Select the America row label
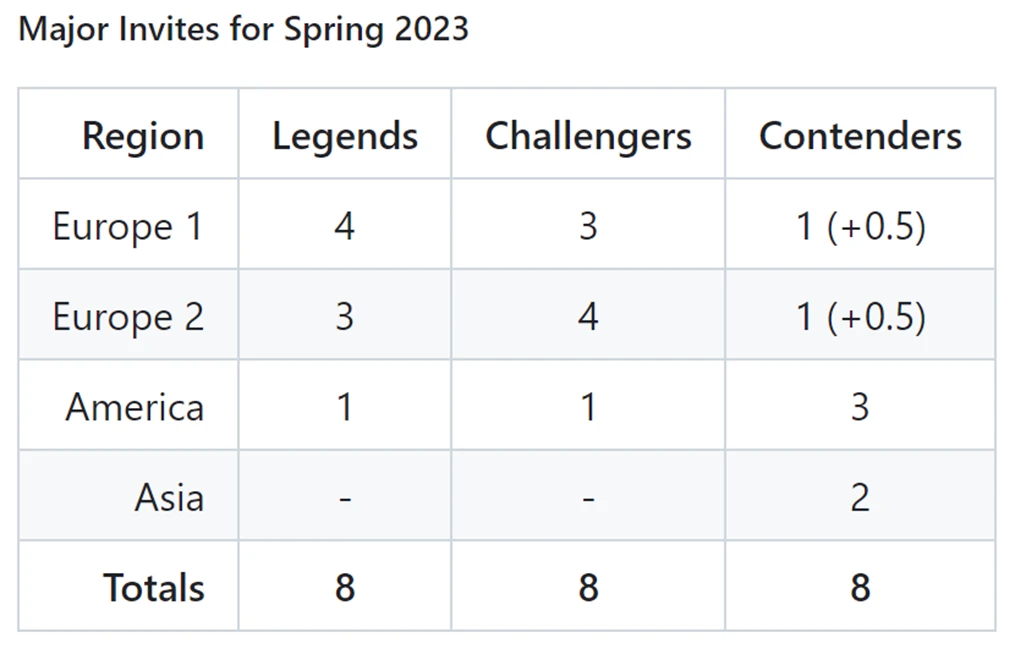This screenshot has width=1015, height=649. [135, 408]
